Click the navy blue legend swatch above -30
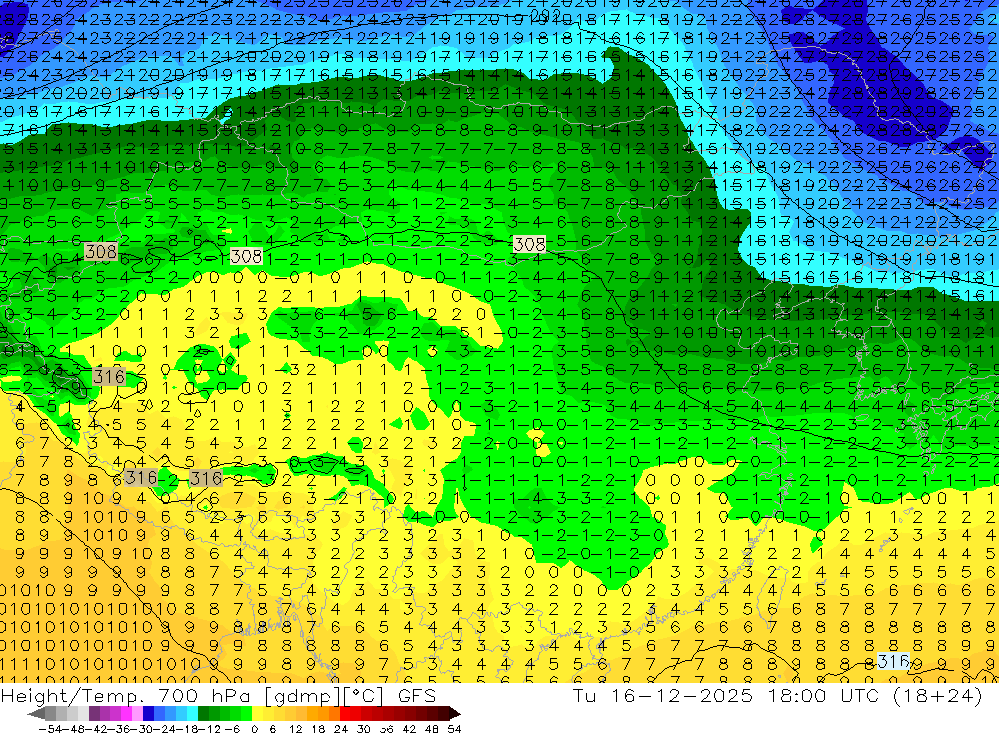The width and height of the screenshot is (1000, 733). [148, 714]
